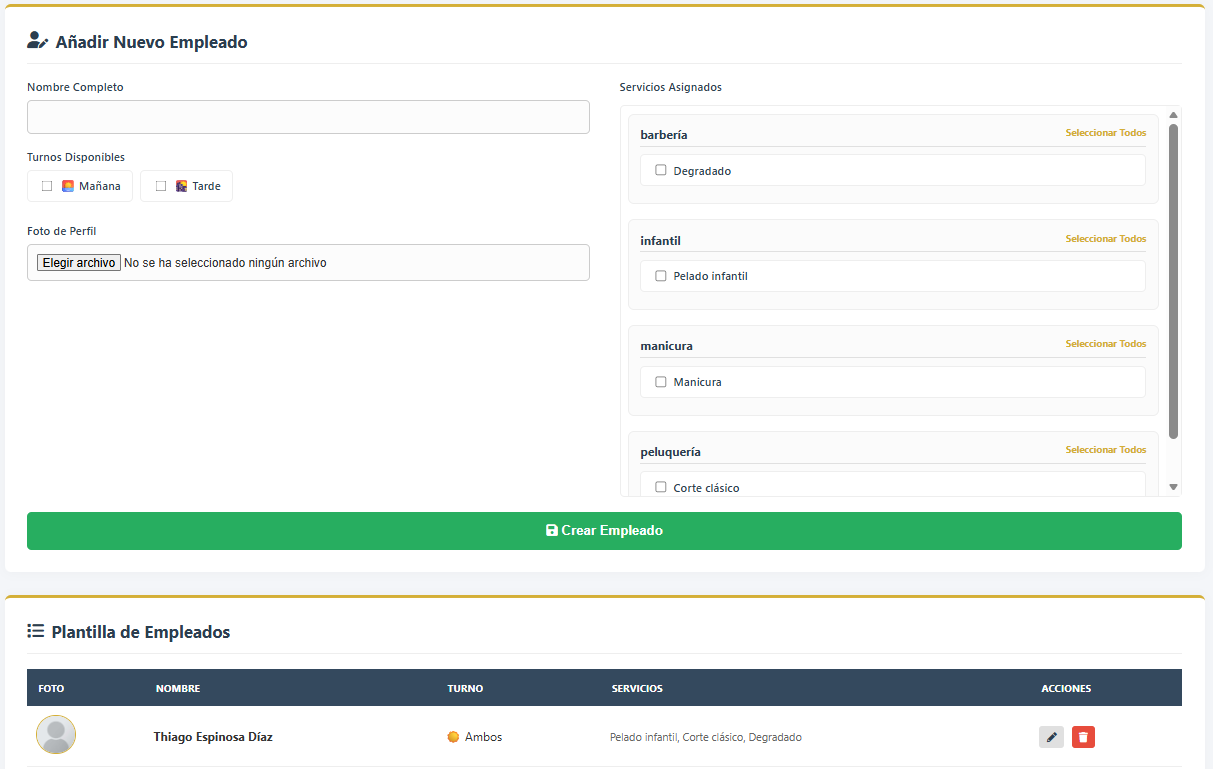Check the Manicura service checkbox
Viewport: 1213px width, 769px height.
coord(660,381)
